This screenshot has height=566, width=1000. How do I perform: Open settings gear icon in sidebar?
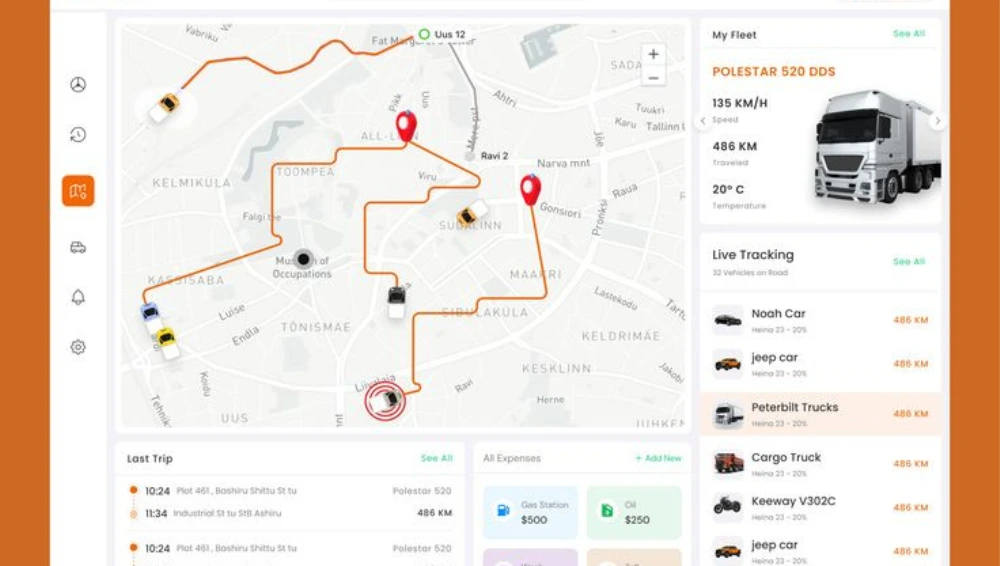pos(78,347)
